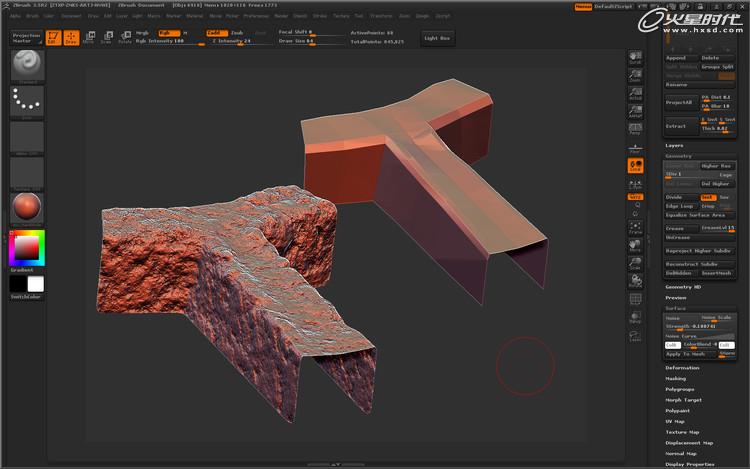Image resolution: width=750 pixels, height=469 pixels.
Task: Select the Scale transform icon in top shelf
Action: pyautogui.click(x=107, y=38)
